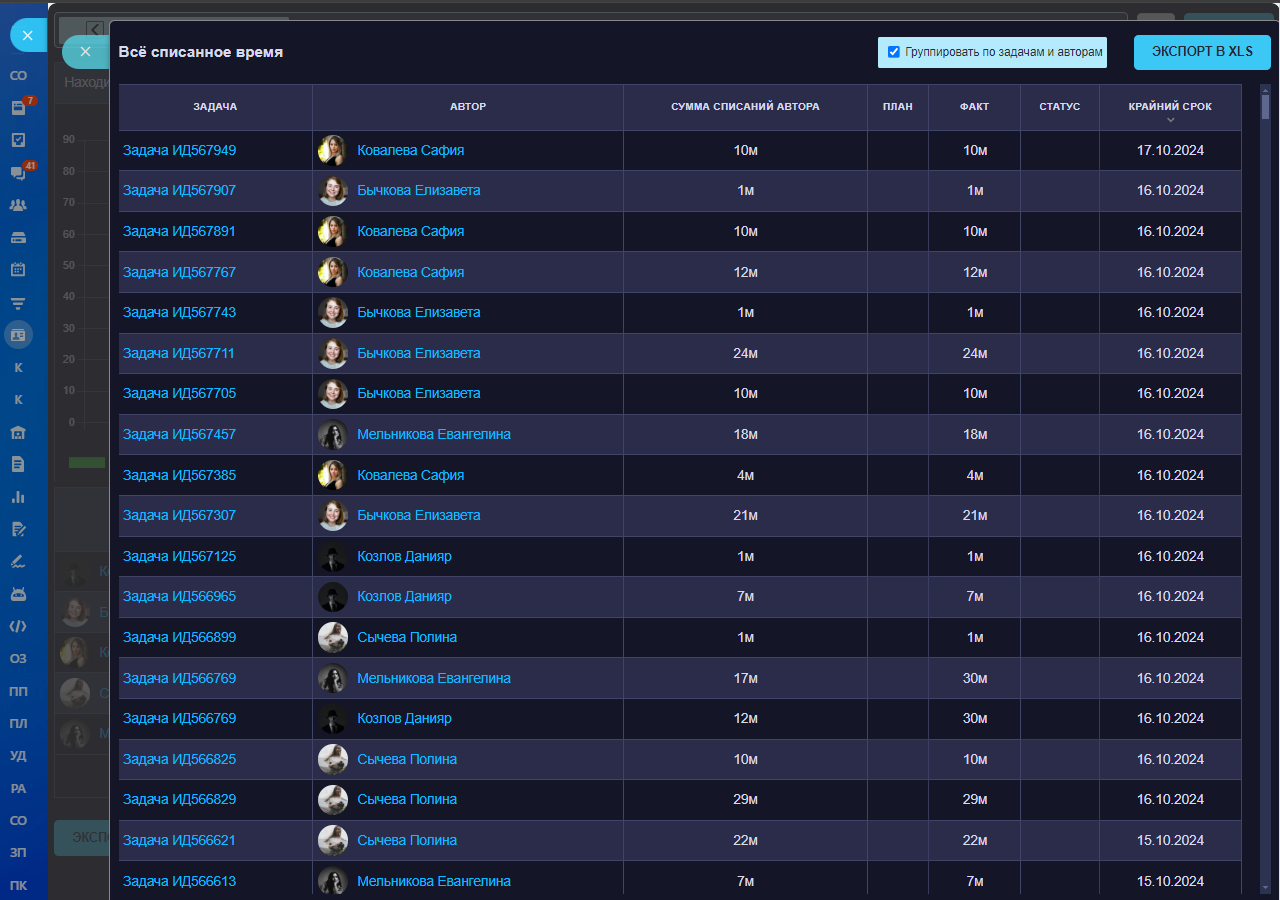Viewport: 1280px width, 900px height.
Task: Open chat messages icon with badge 41
Action: [18, 173]
